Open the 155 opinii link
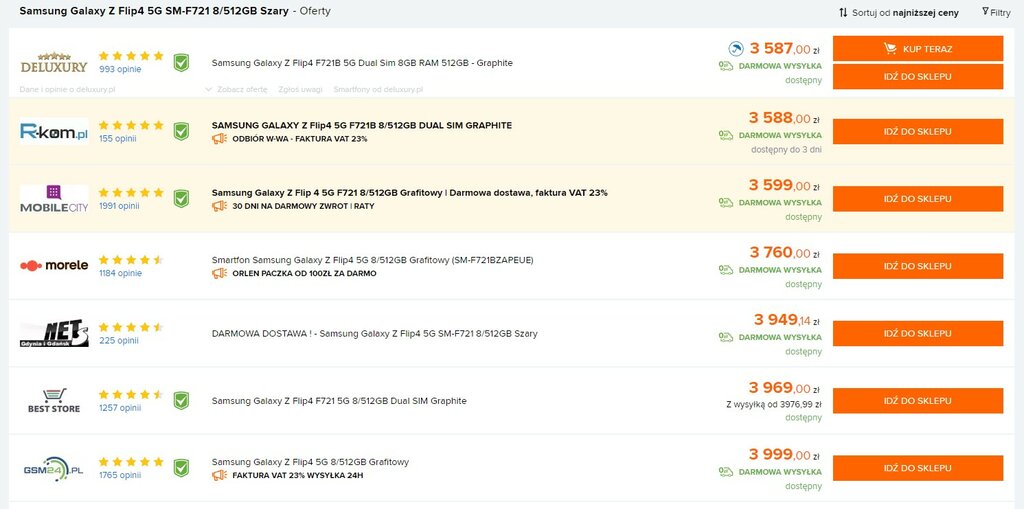The width and height of the screenshot is (1024, 509). pos(118,139)
